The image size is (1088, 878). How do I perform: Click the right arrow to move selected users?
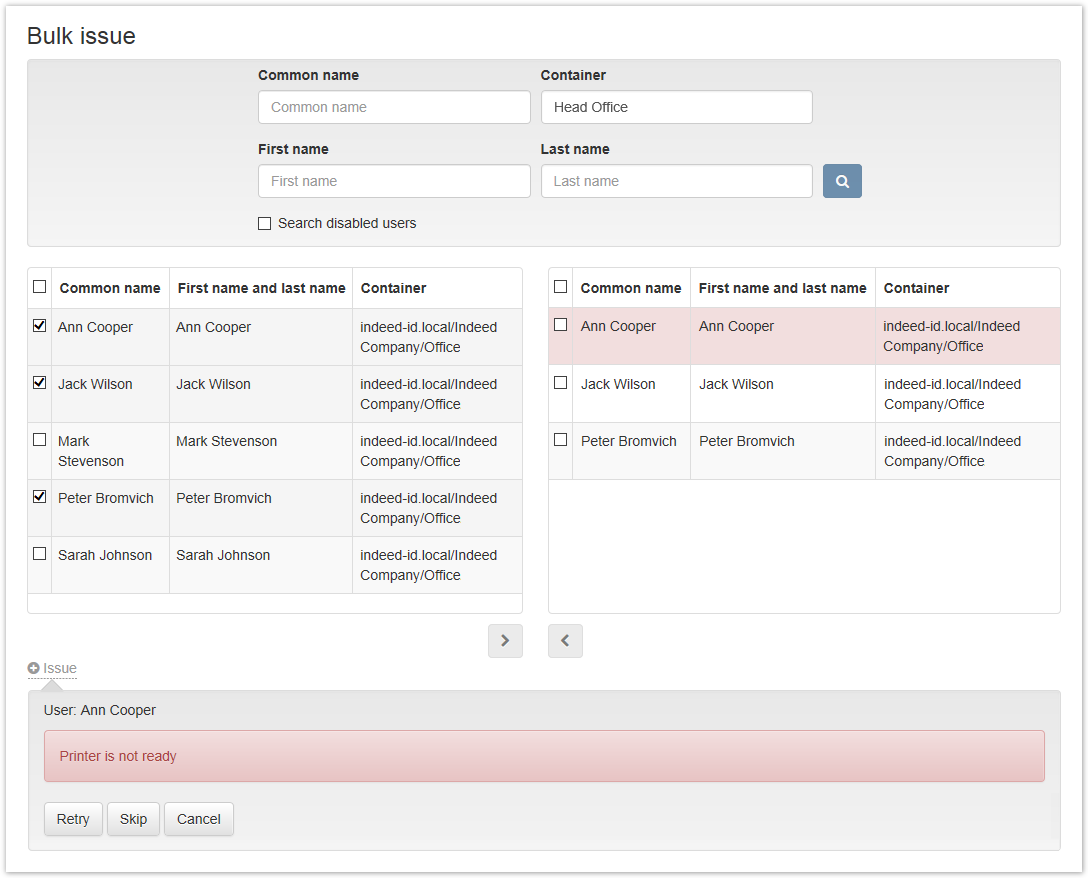tap(505, 641)
